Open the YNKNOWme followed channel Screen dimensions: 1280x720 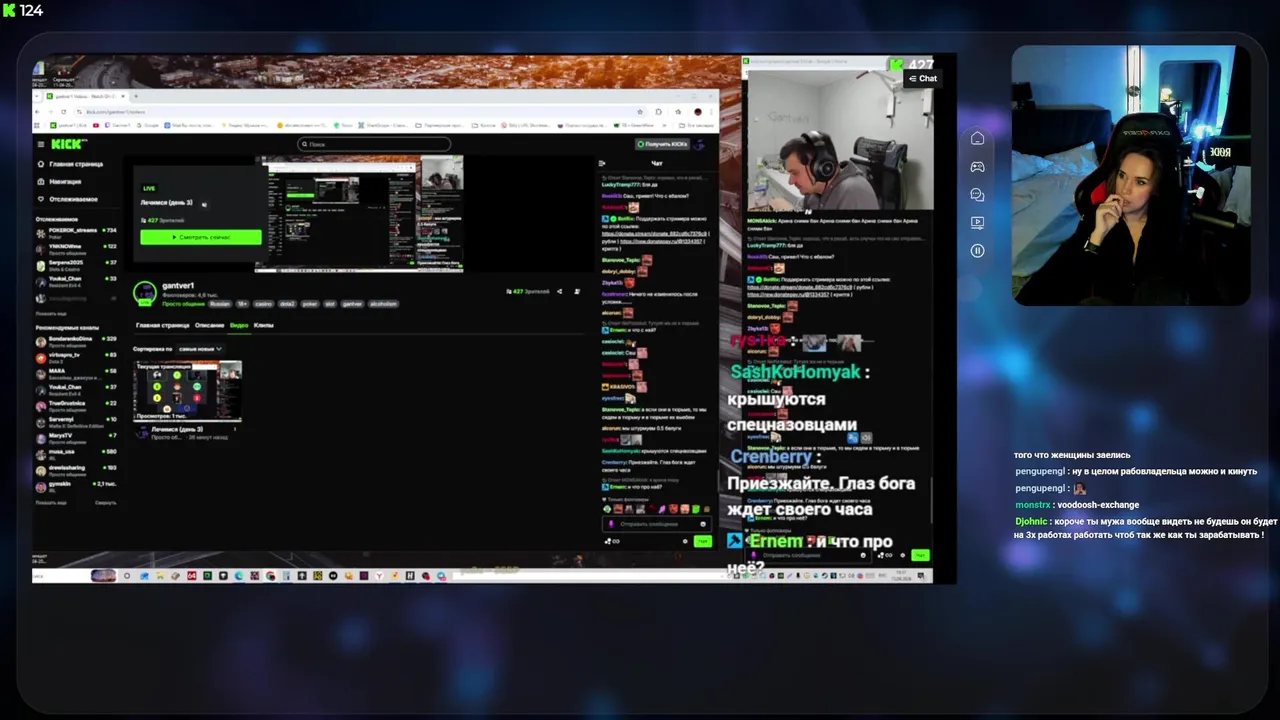tap(76, 248)
